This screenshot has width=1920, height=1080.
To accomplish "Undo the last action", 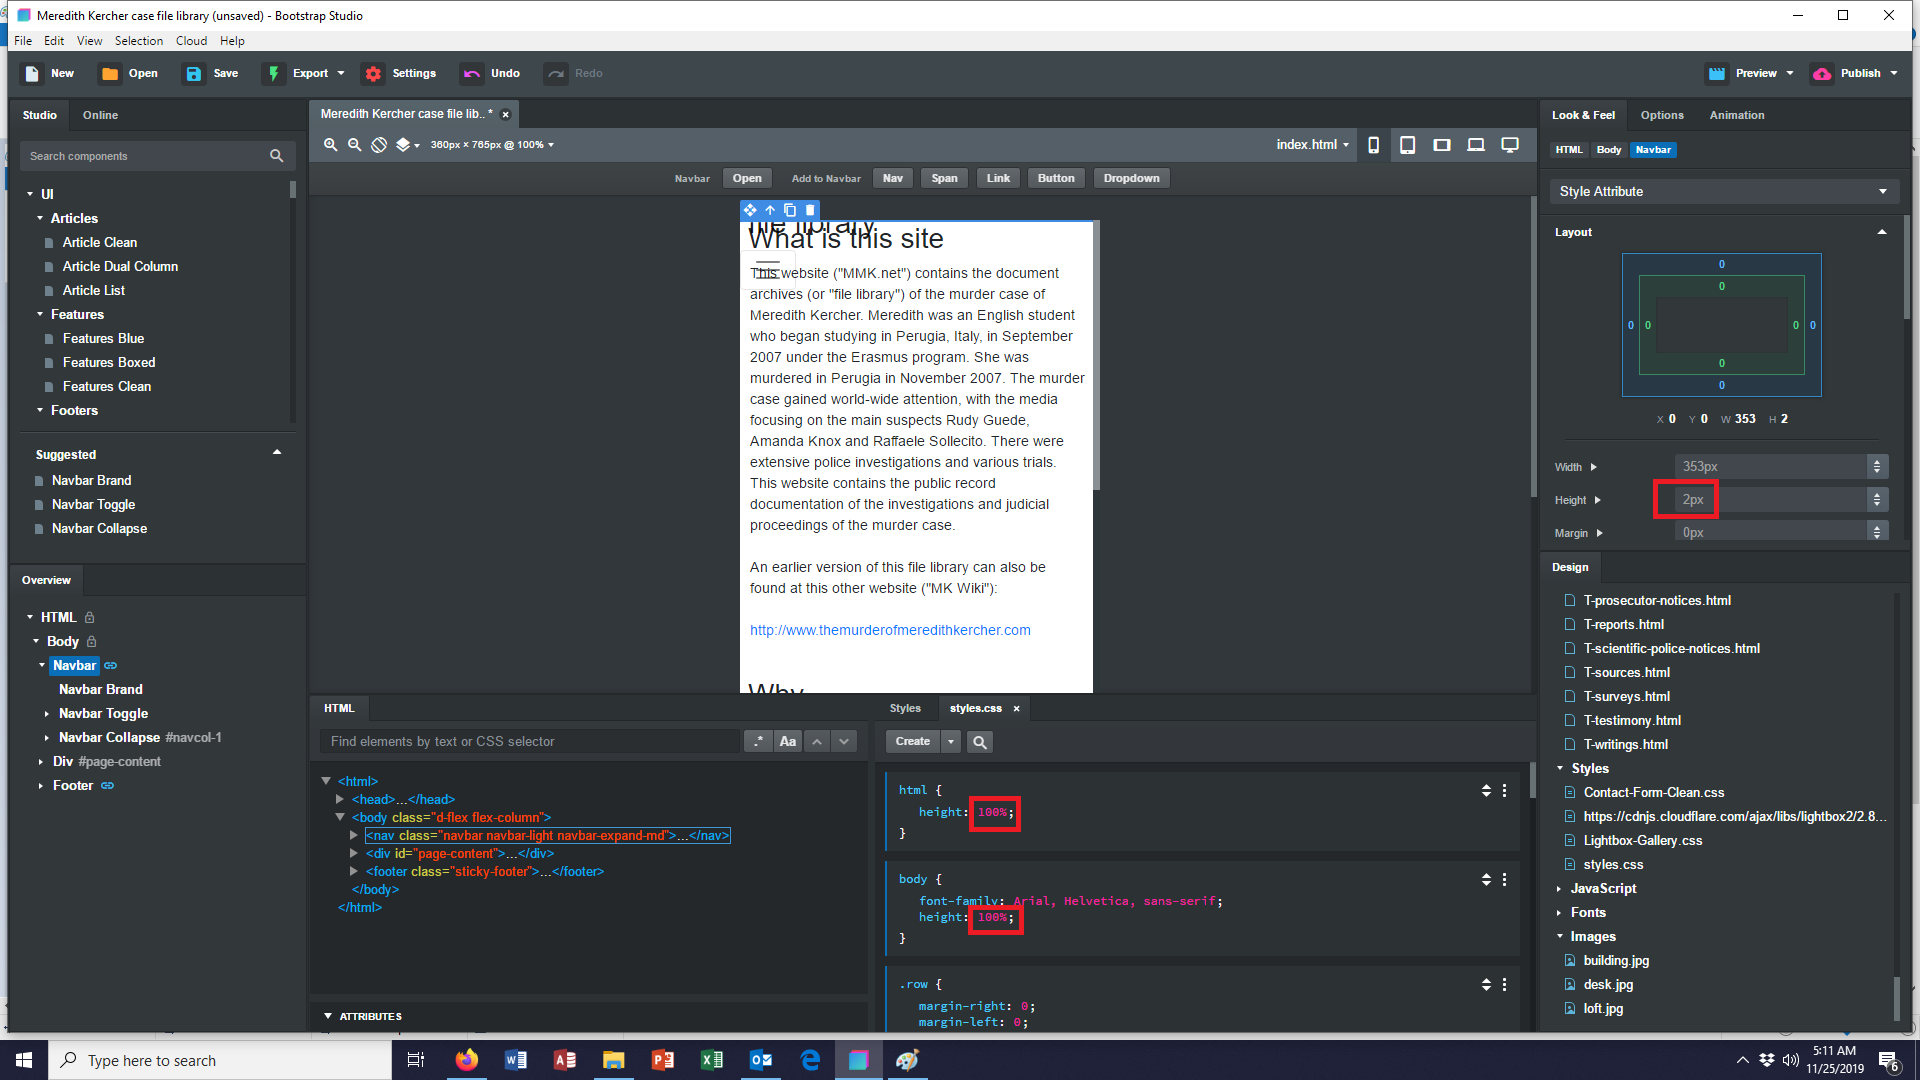I will coord(490,73).
